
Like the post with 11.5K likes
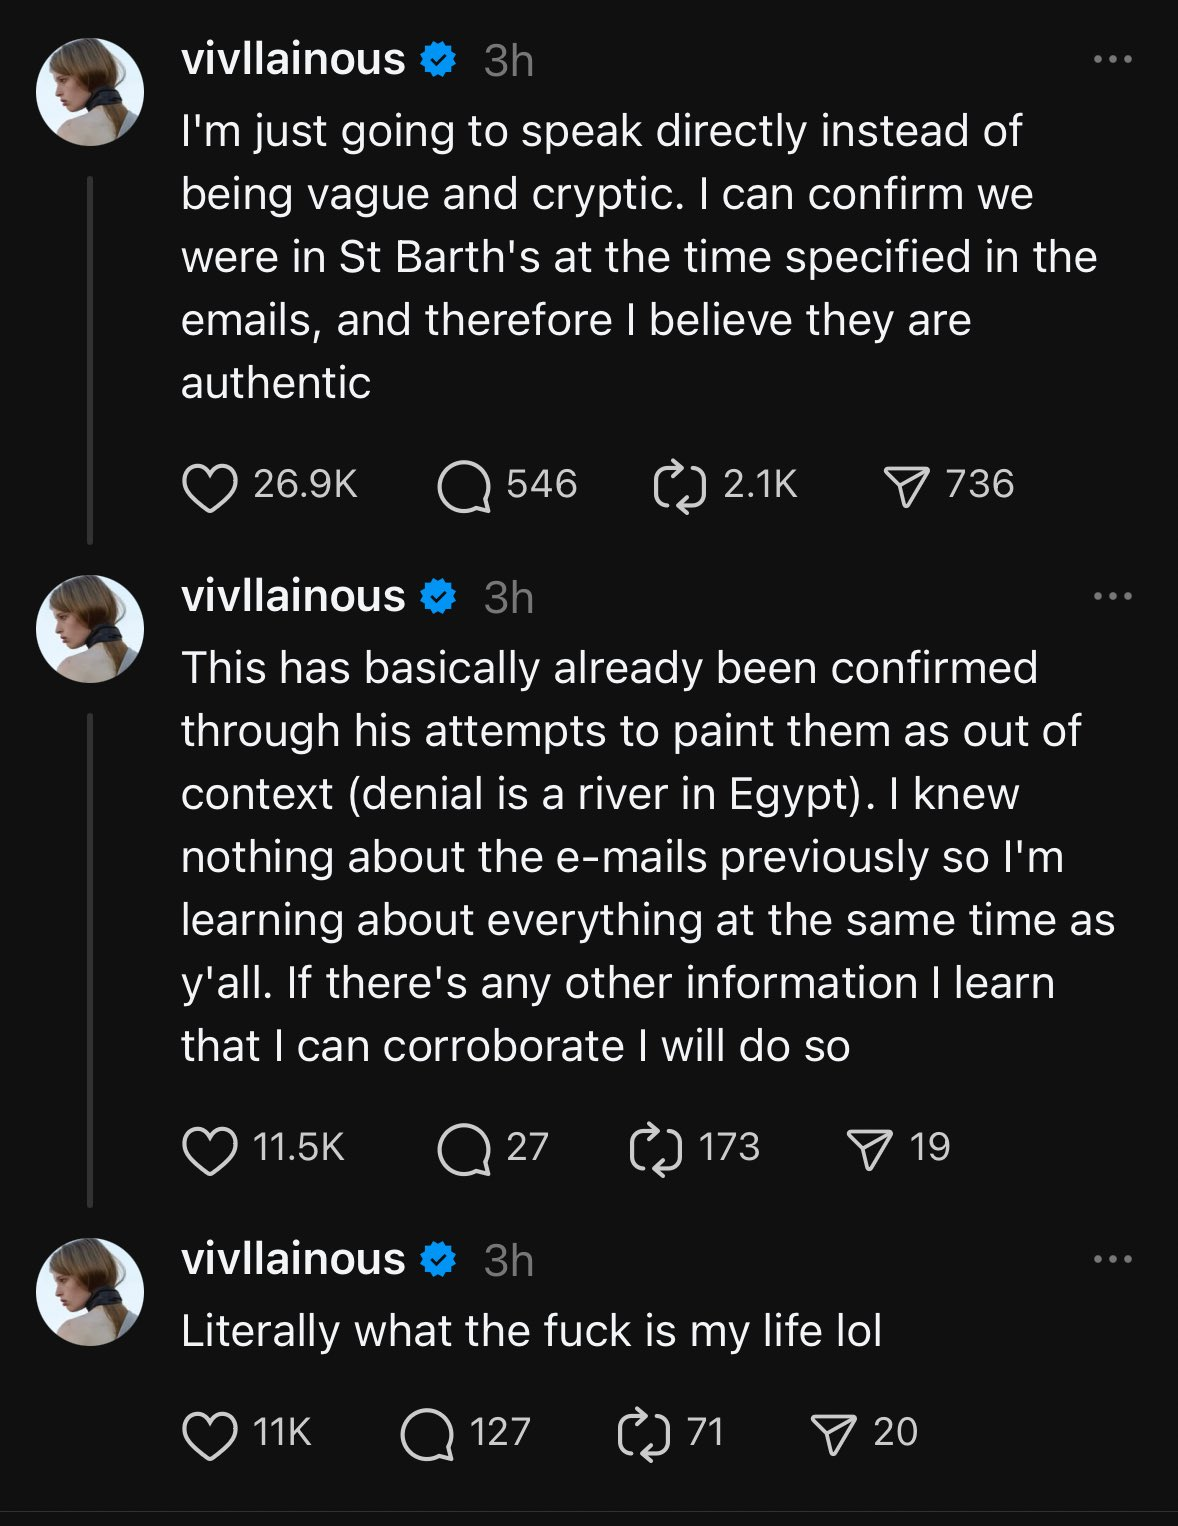(x=210, y=1149)
